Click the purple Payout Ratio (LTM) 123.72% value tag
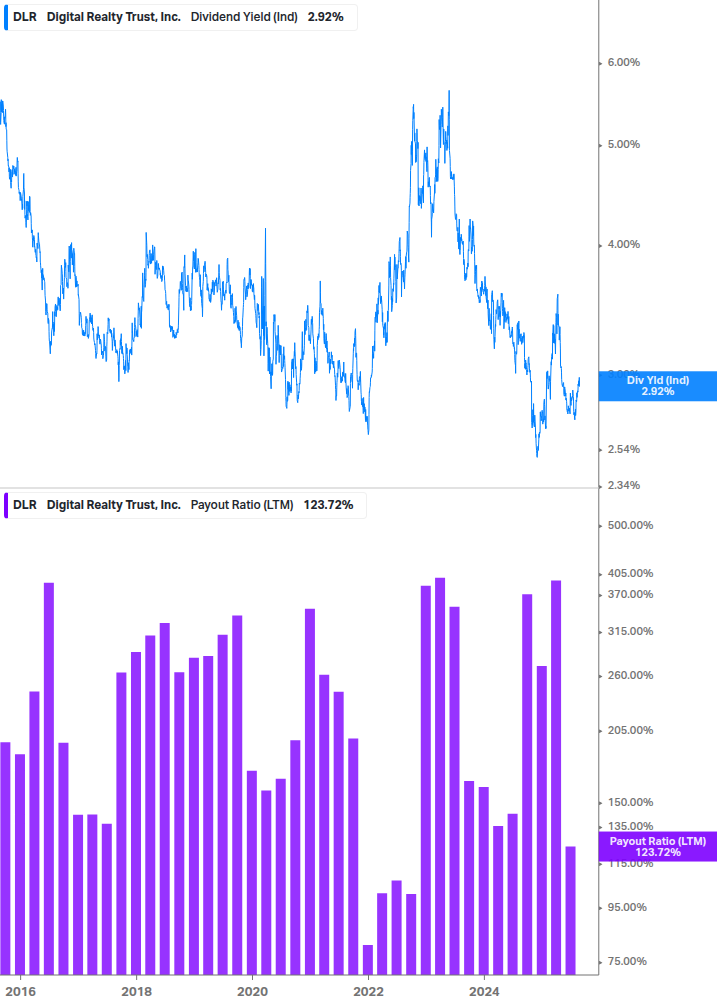Viewport: 717px width, 1005px height. [x=657, y=847]
